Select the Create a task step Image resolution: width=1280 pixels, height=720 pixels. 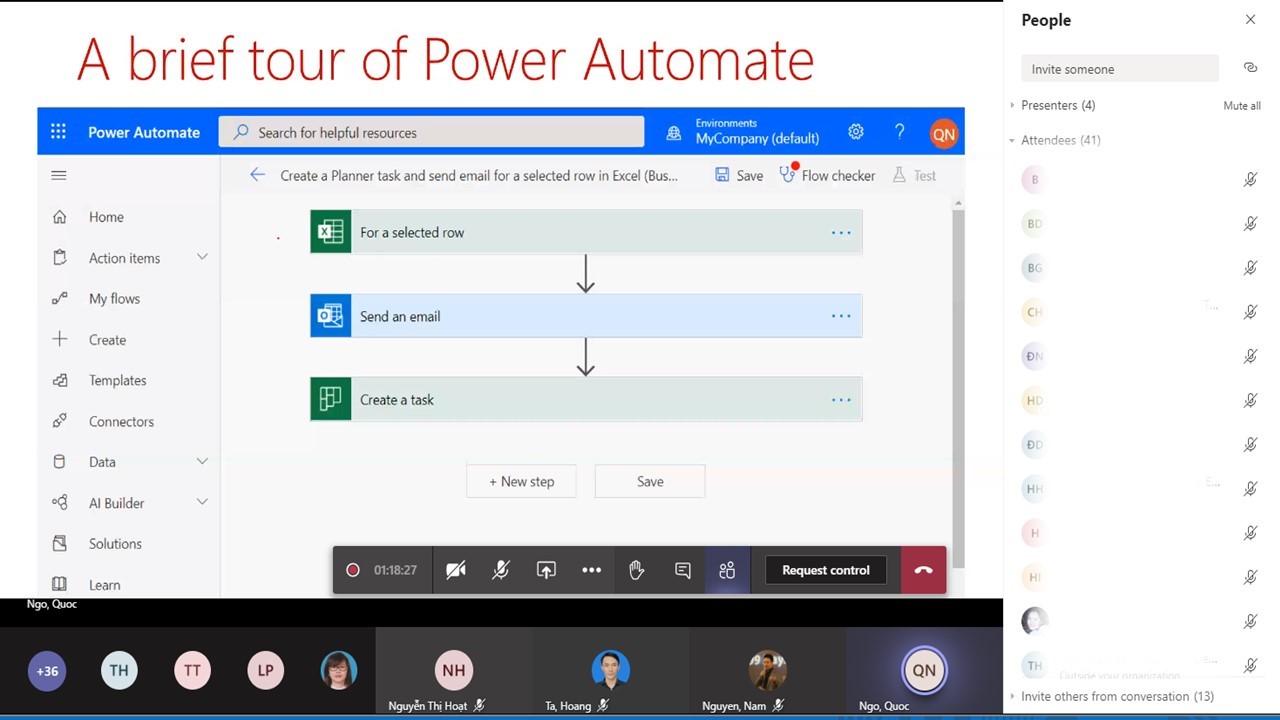click(x=586, y=399)
